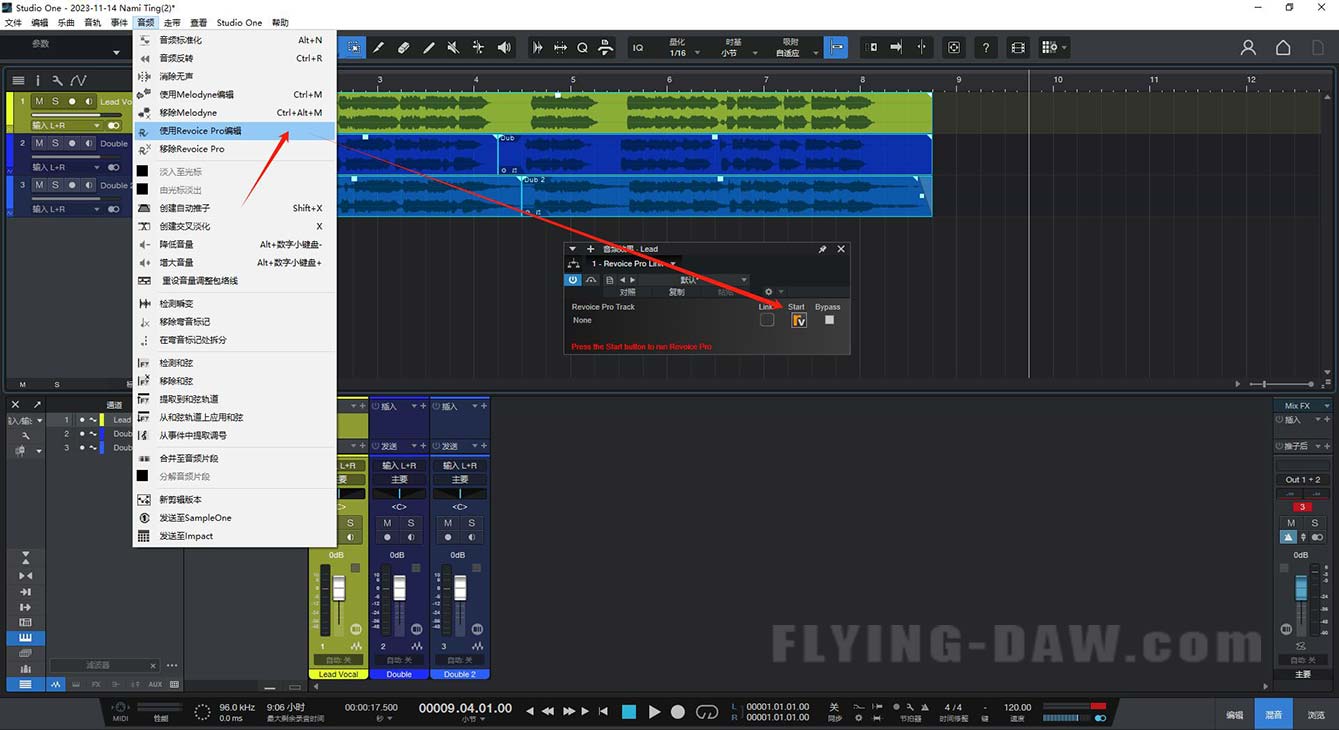Select the Listen speaker tool

(504, 47)
